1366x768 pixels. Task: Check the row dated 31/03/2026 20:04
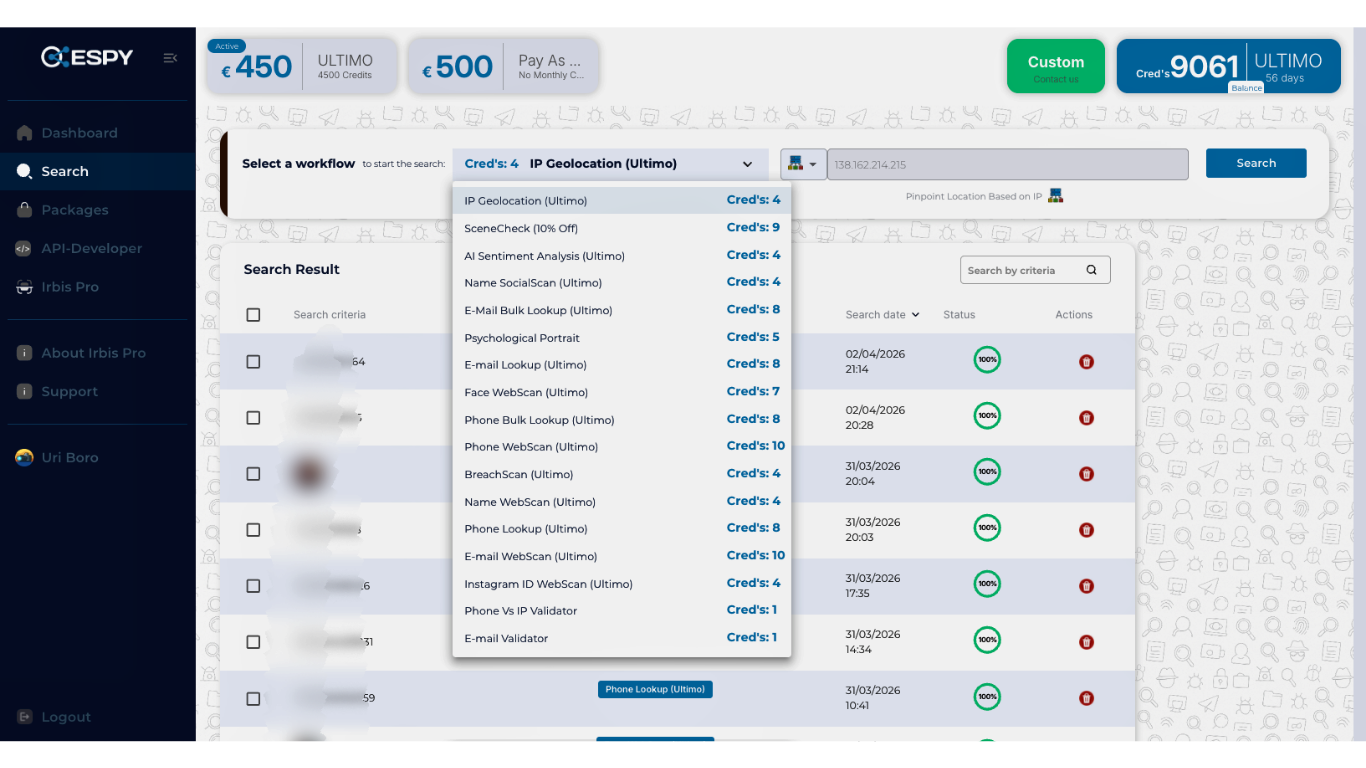point(253,474)
